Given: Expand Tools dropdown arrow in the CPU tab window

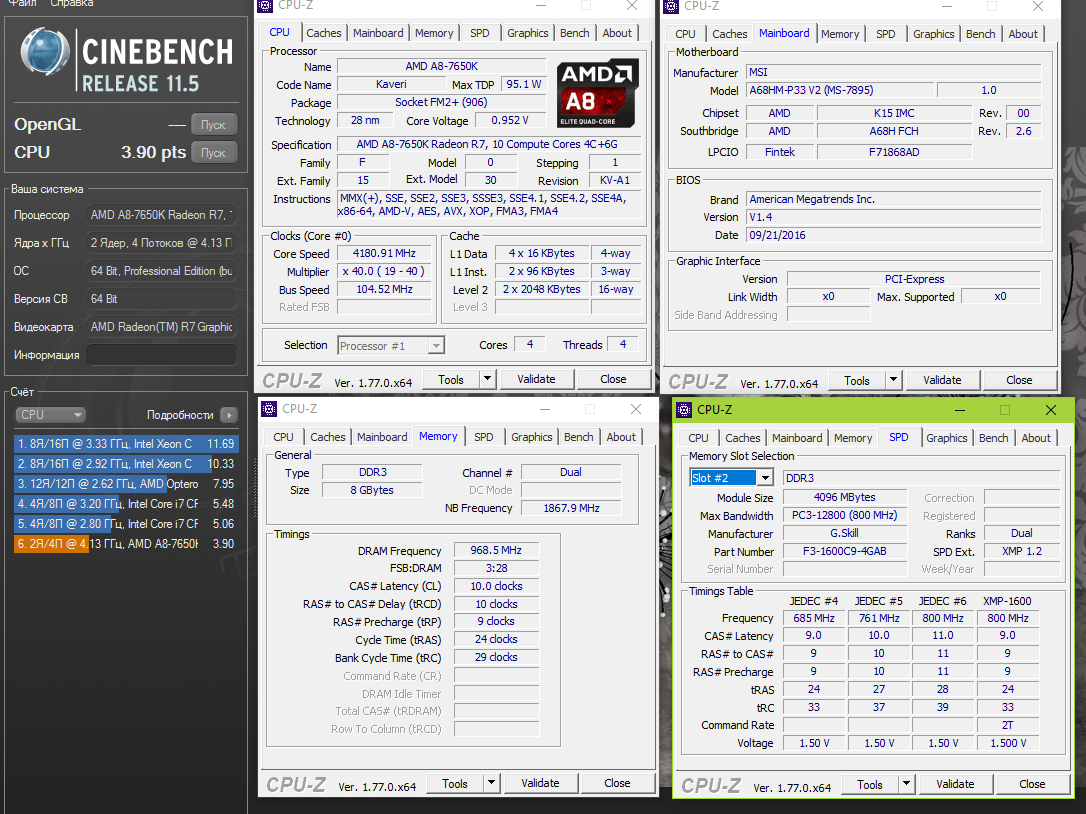Looking at the screenshot, I should (x=488, y=380).
